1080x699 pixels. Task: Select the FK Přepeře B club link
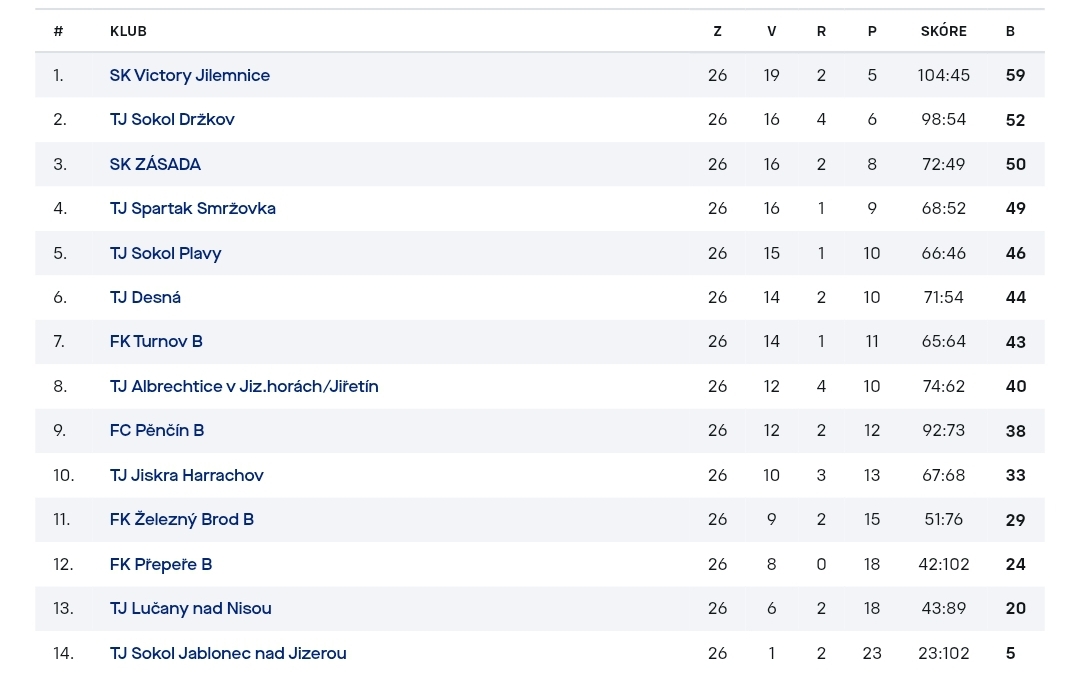click(x=160, y=564)
